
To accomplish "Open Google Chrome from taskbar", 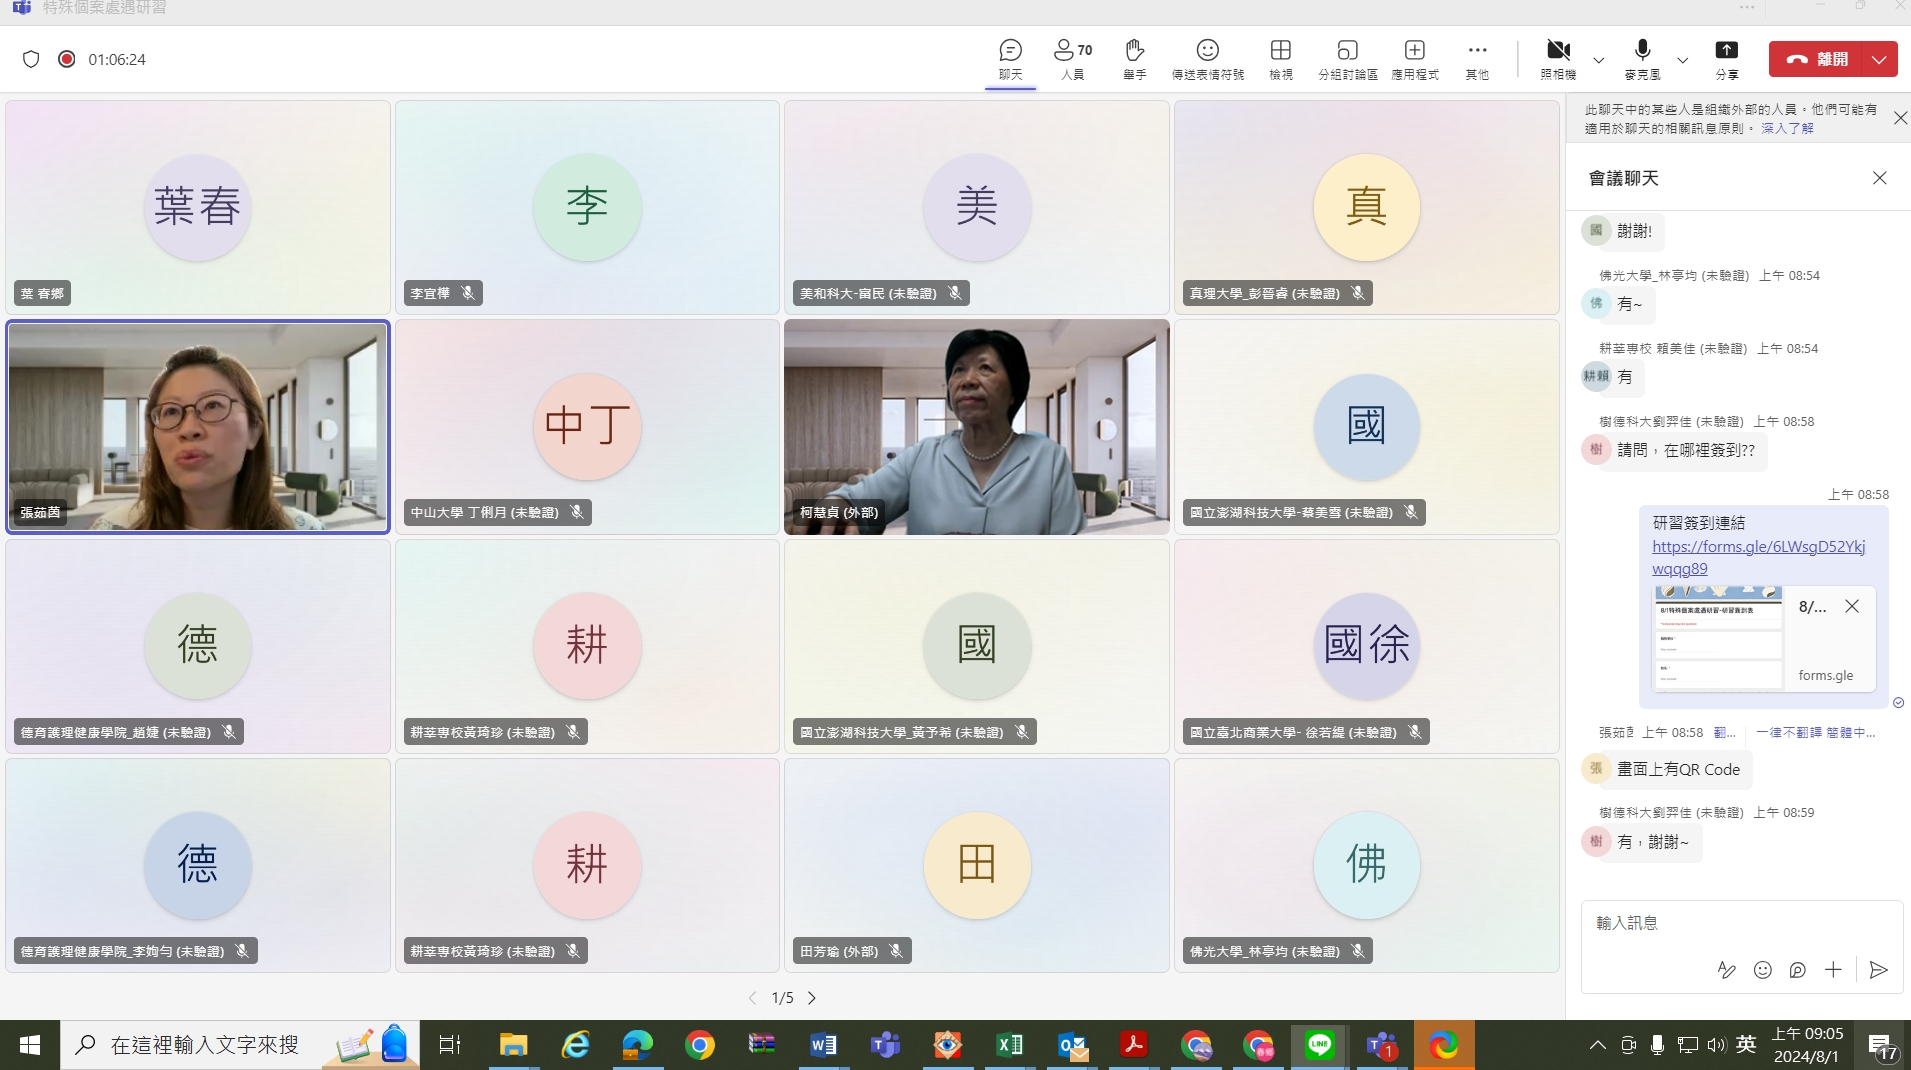I will tap(699, 1045).
